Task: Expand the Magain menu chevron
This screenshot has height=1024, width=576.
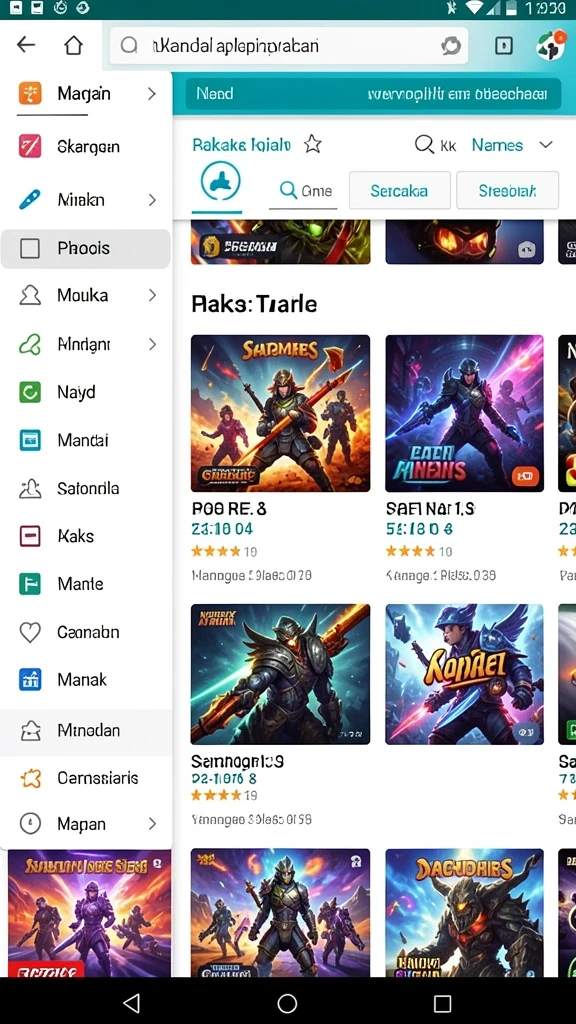Action: pos(152,93)
